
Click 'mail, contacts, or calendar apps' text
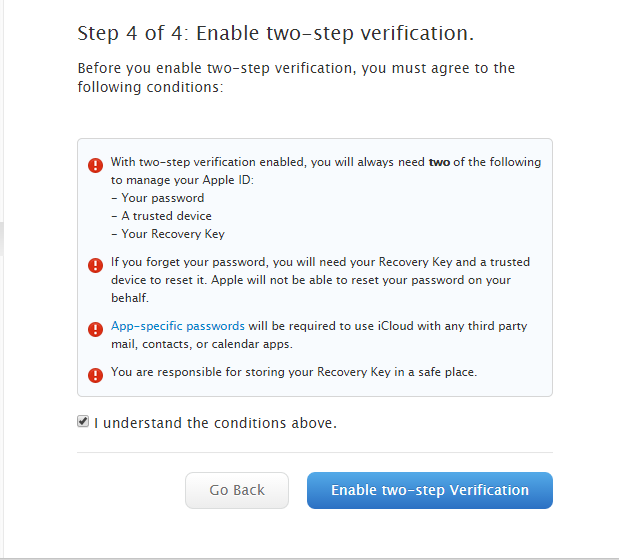click(202, 344)
